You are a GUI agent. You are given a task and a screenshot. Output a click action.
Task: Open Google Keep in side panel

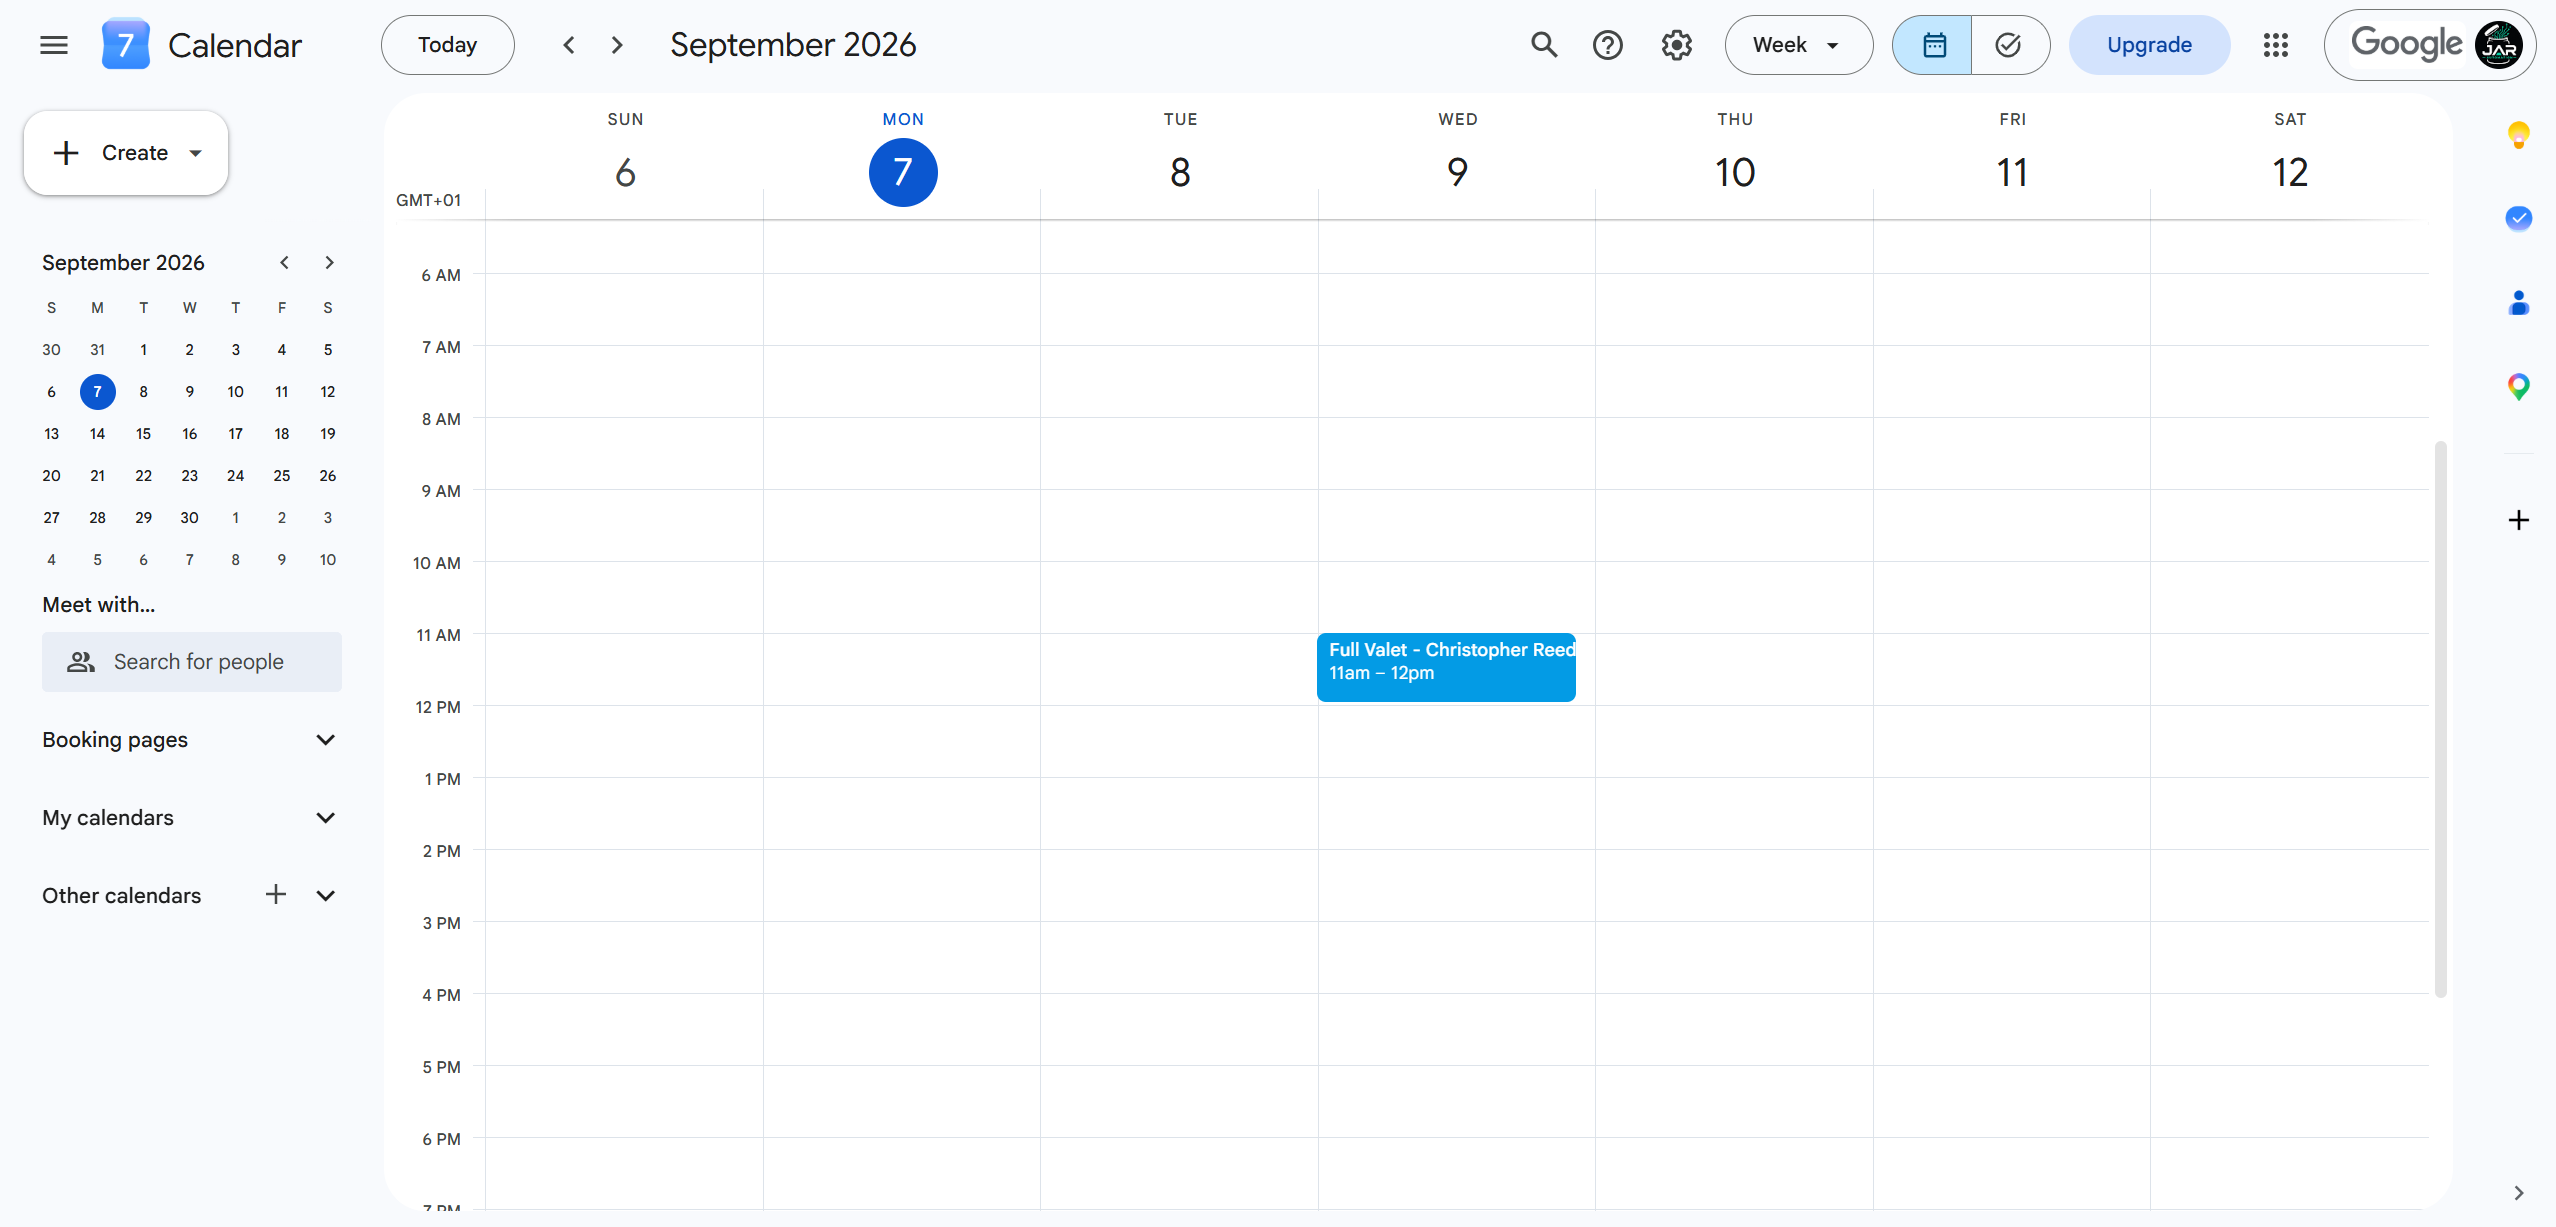(2519, 135)
